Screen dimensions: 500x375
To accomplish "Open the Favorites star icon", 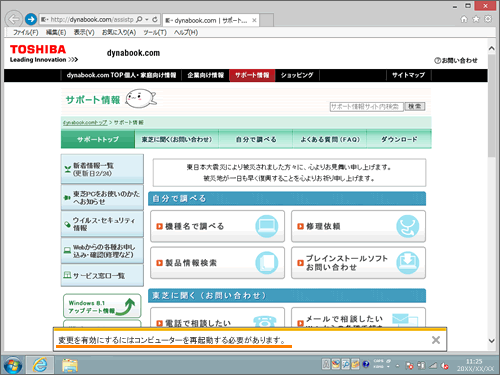I will (x=476, y=19).
